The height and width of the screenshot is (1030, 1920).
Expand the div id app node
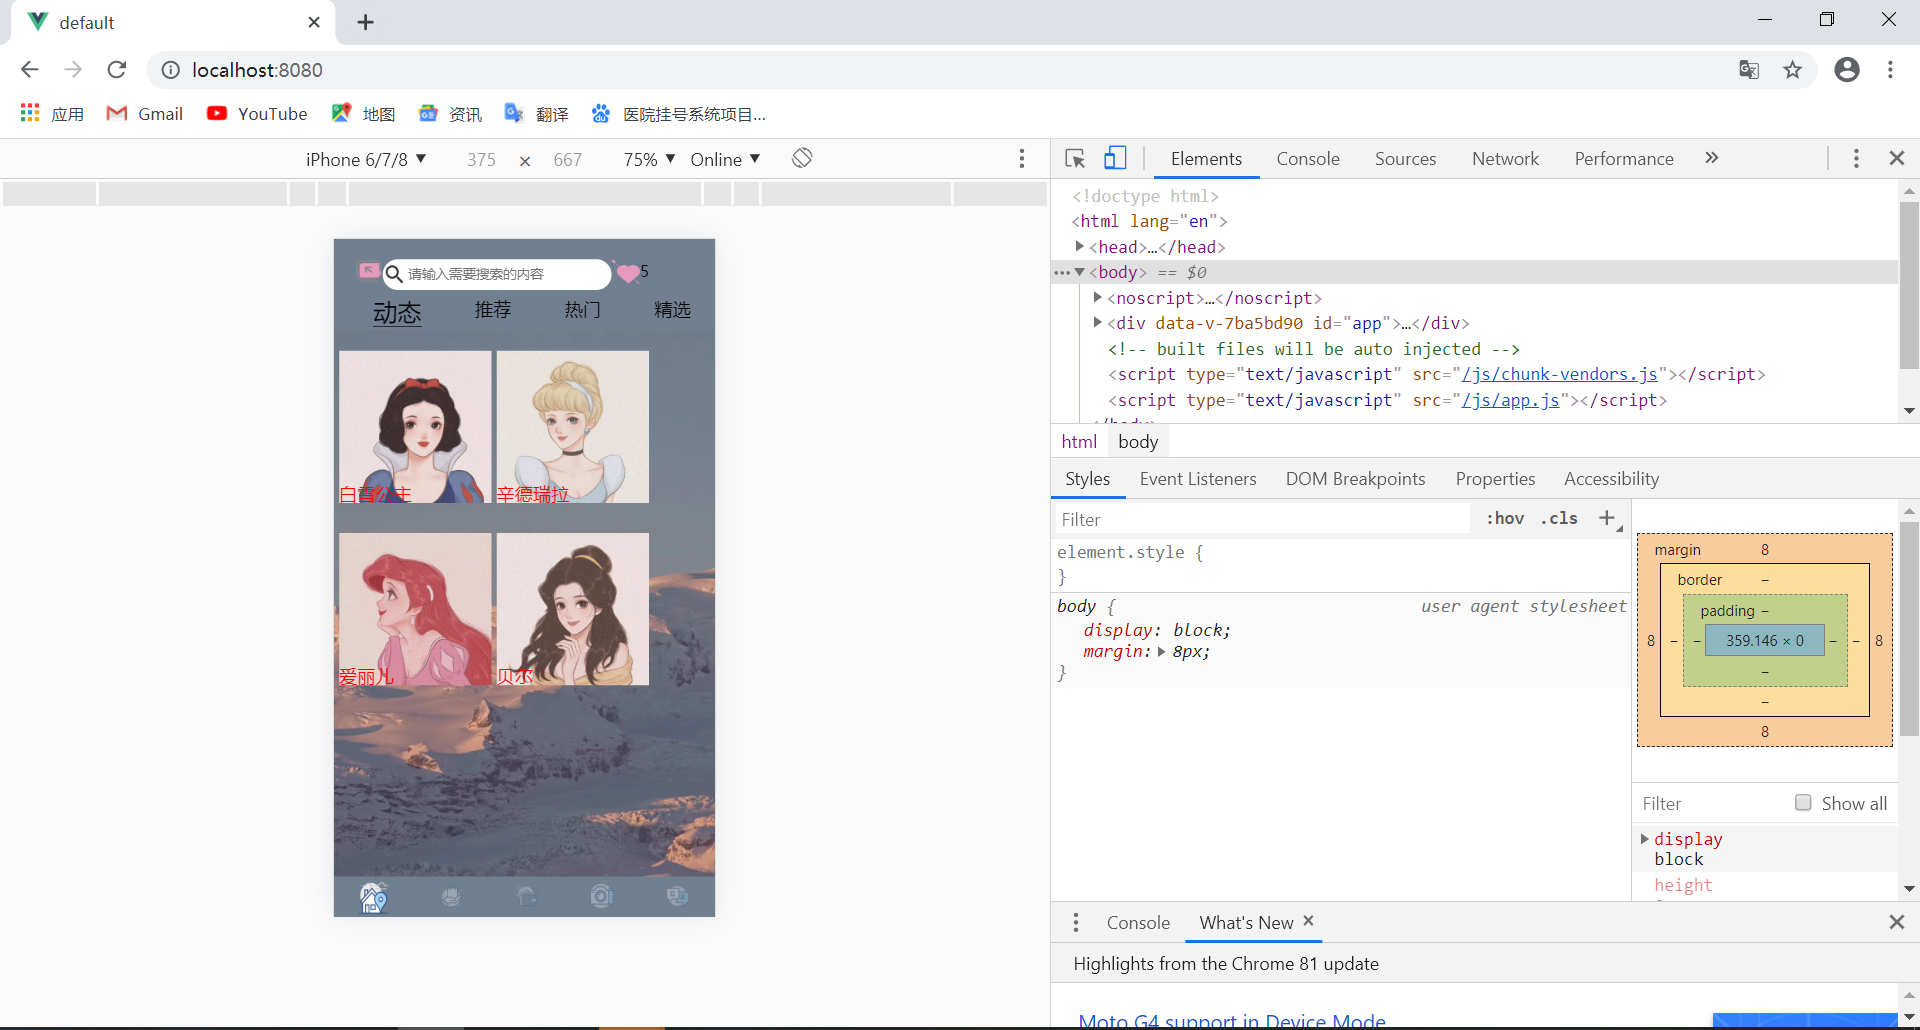coord(1098,322)
